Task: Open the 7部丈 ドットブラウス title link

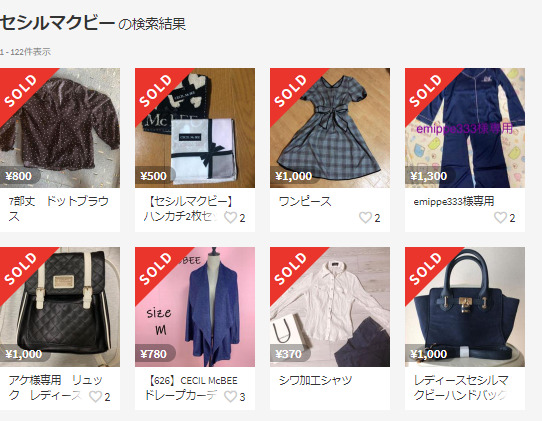Action: coord(59,209)
